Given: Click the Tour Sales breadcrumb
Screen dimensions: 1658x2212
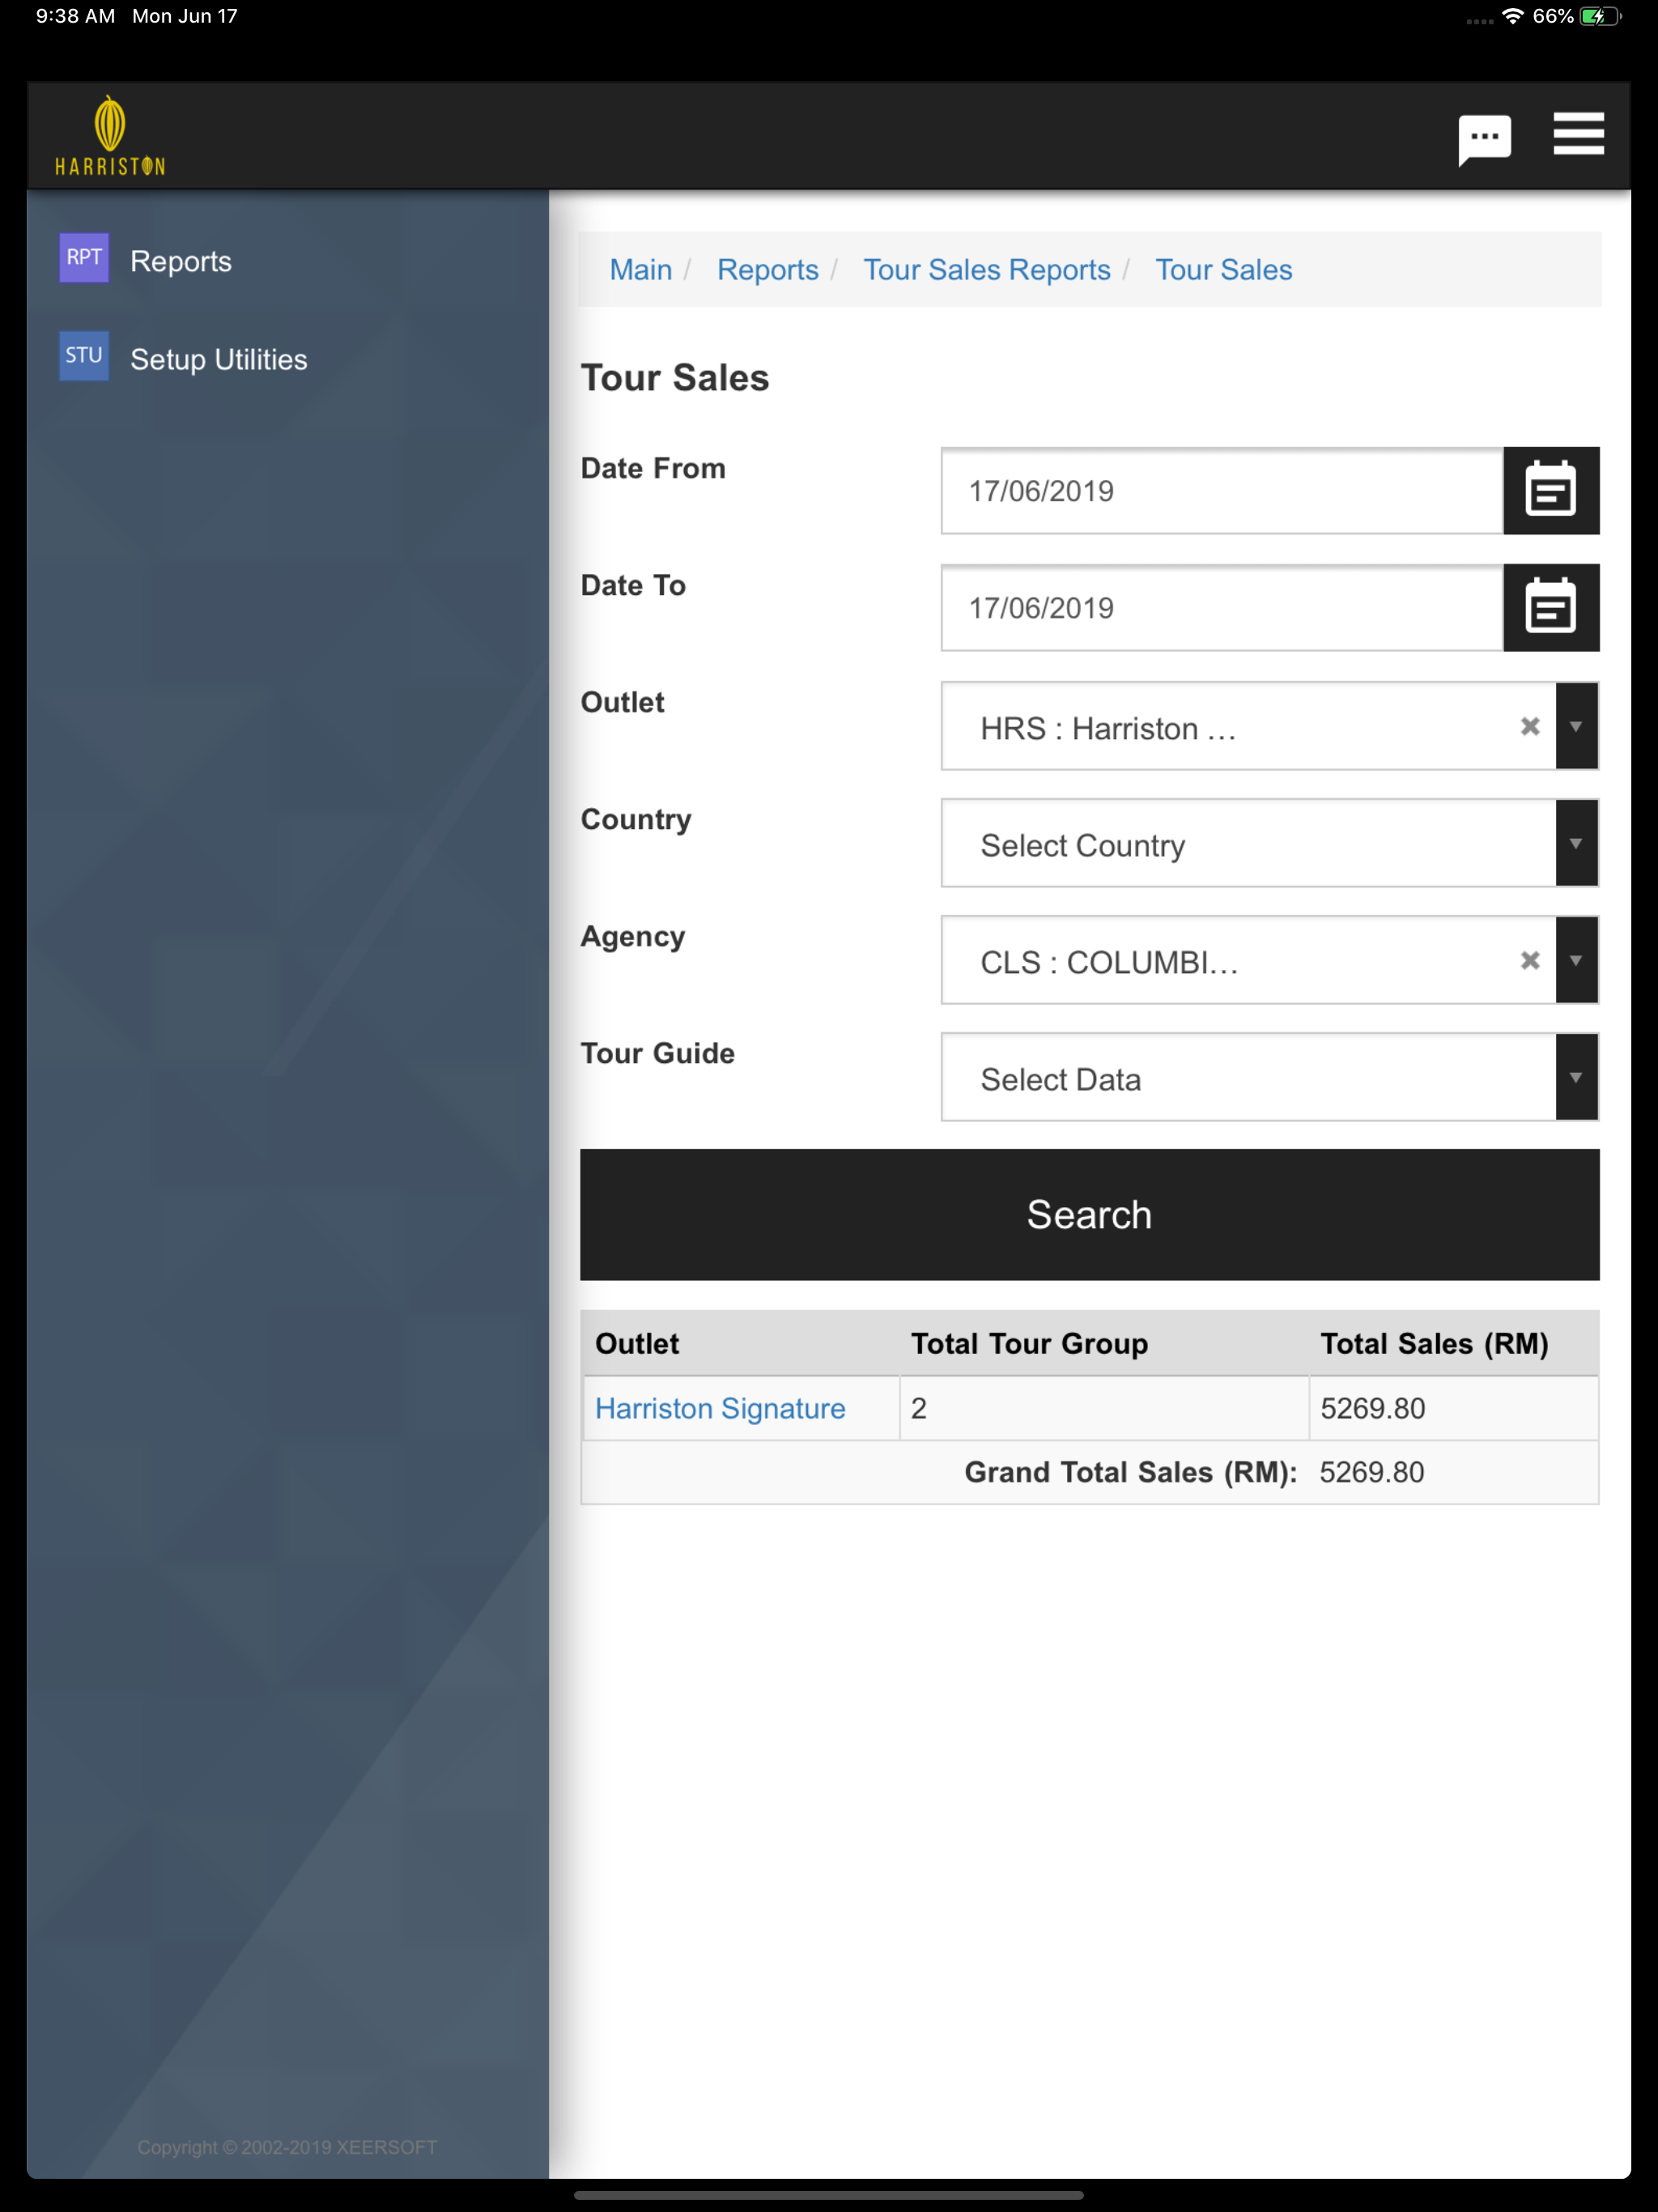Looking at the screenshot, I should pos(1224,270).
